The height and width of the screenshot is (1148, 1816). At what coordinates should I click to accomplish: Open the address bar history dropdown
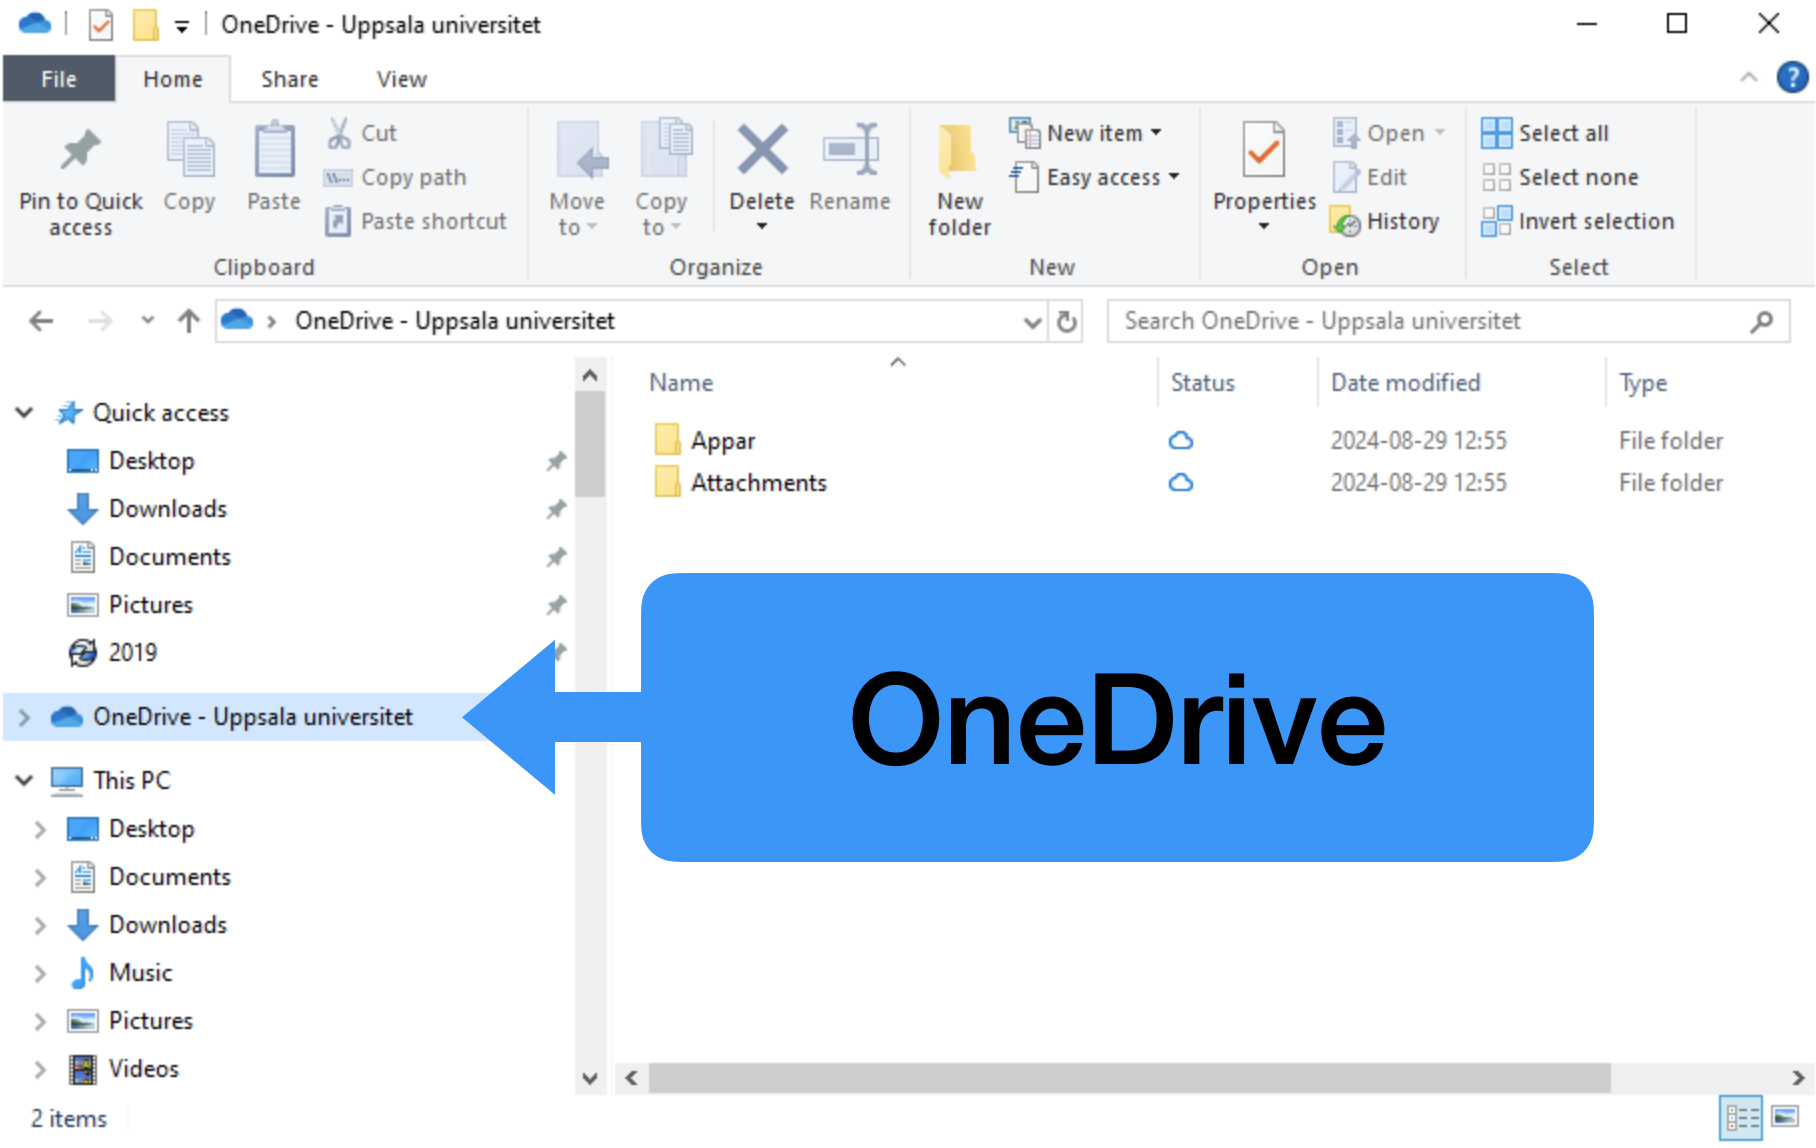(1033, 322)
